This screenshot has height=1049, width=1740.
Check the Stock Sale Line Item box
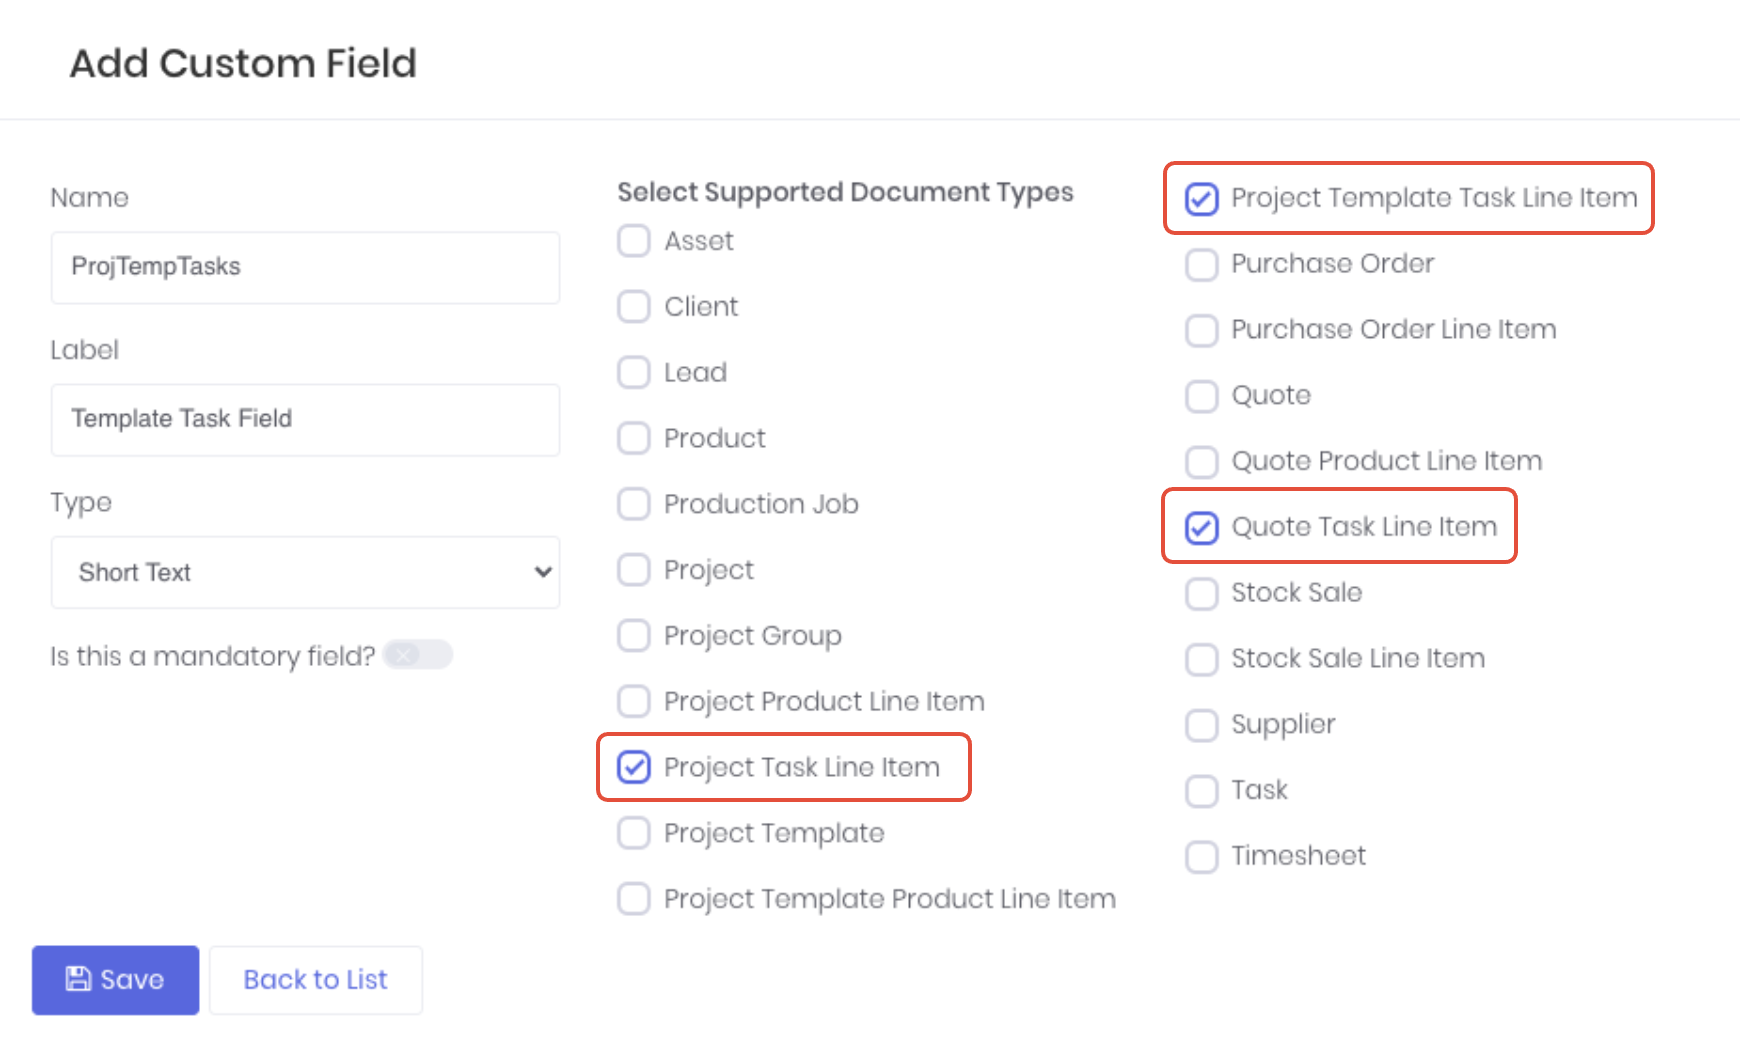[x=1201, y=659]
